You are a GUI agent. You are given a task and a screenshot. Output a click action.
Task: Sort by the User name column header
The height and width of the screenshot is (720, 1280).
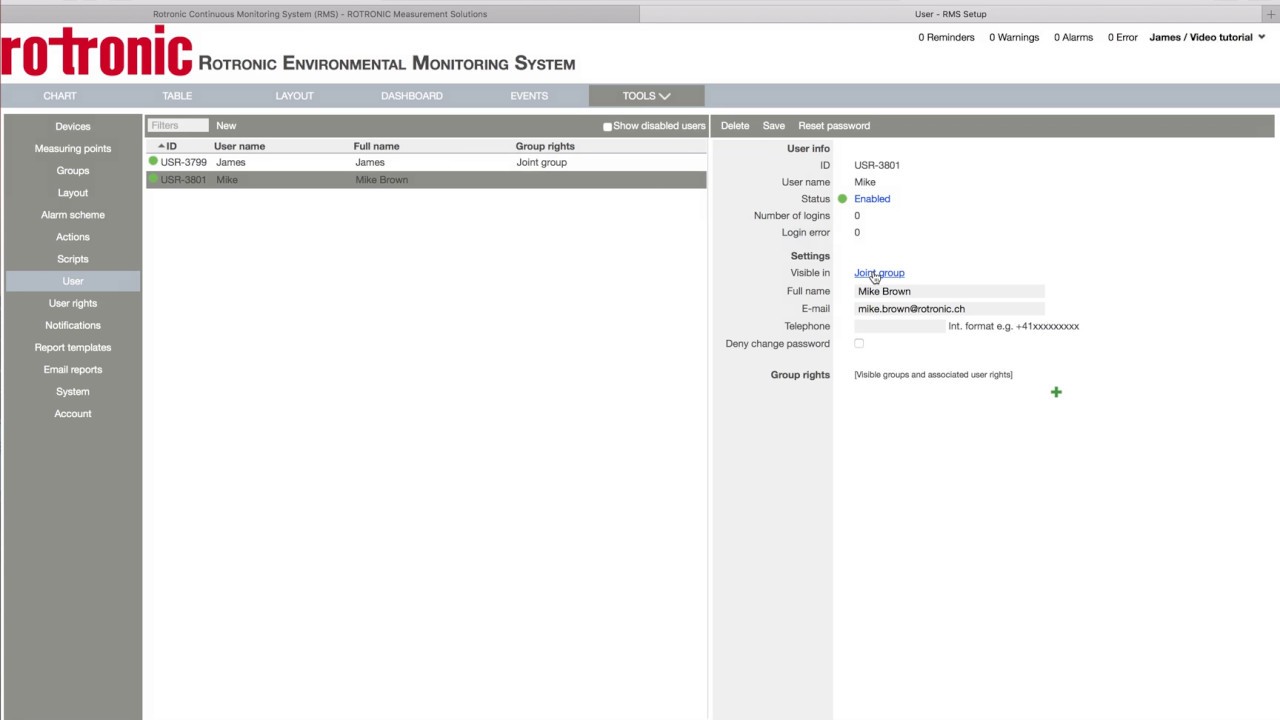click(239, 146)
